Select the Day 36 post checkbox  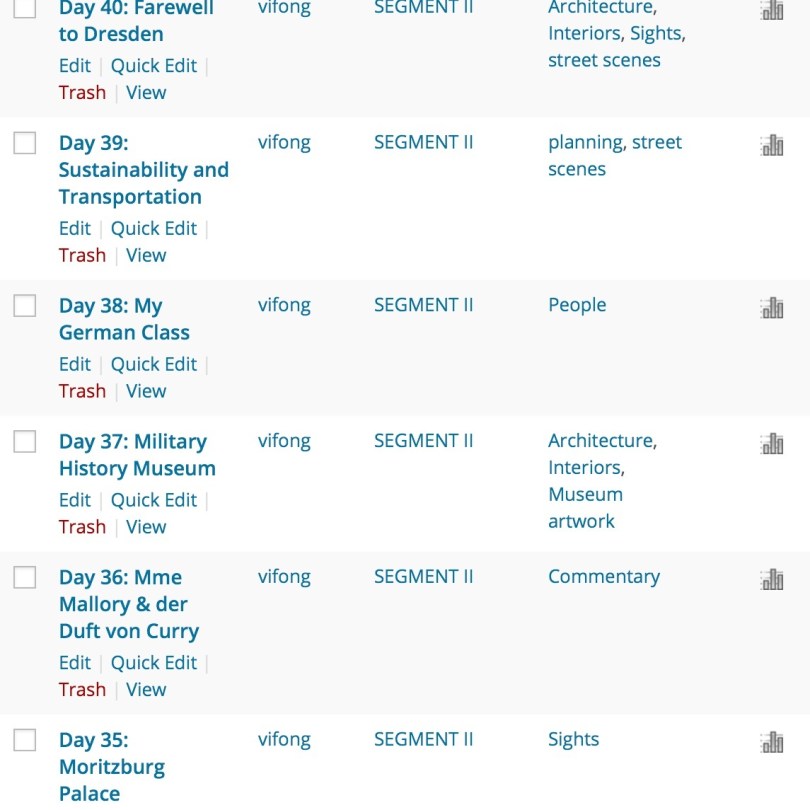pyautogui.click(x=25, y=578)
